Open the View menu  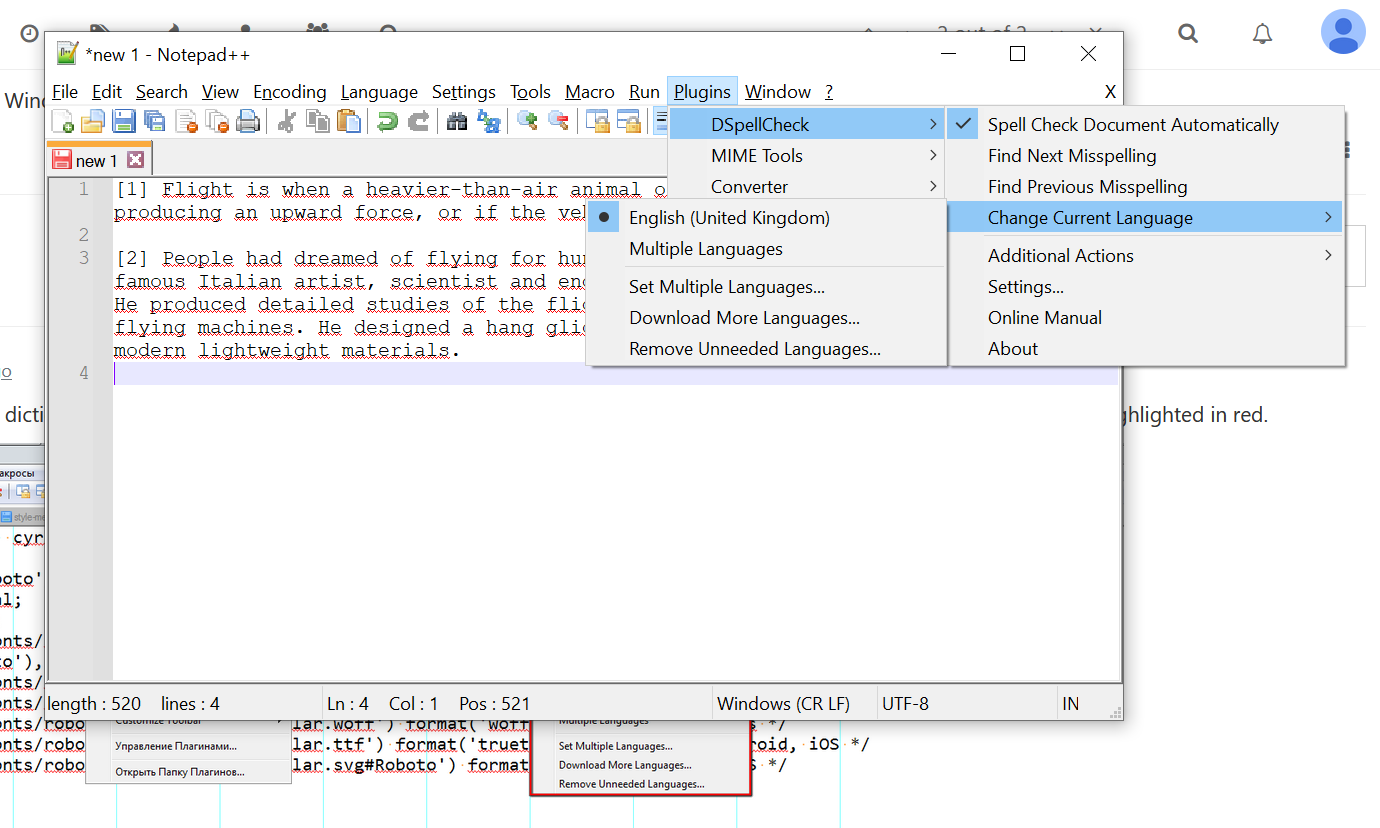coord(220,92)
